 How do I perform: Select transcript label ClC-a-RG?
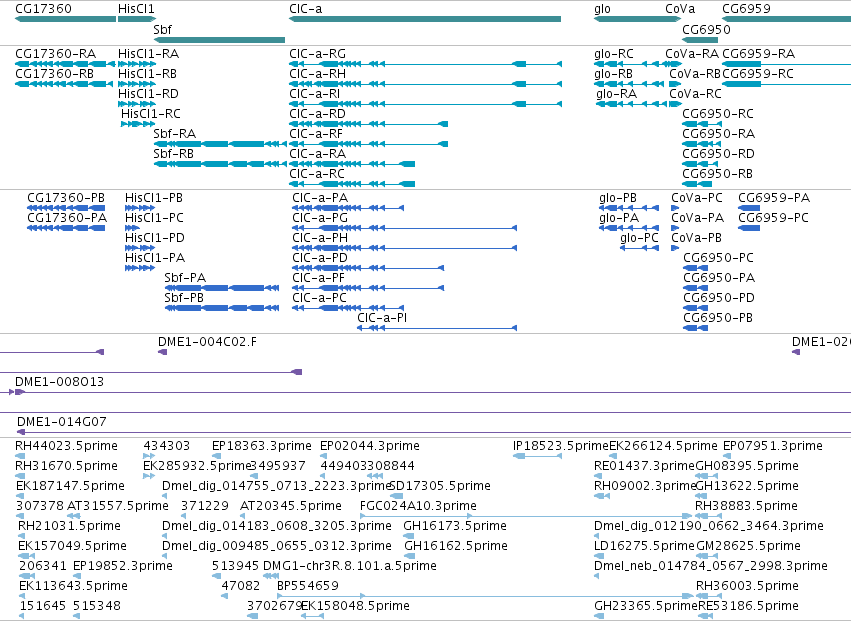(317, 54)
